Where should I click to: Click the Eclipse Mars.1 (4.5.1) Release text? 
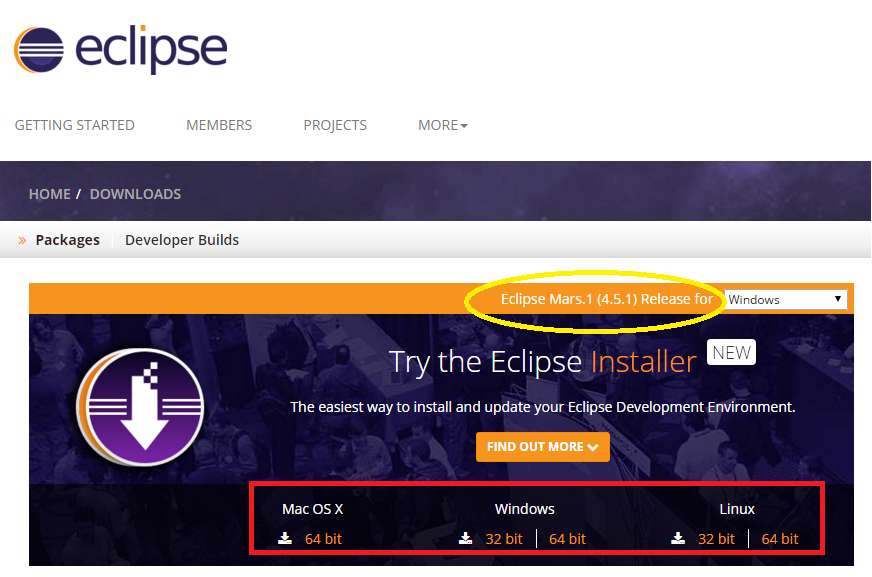coord(607,299)
